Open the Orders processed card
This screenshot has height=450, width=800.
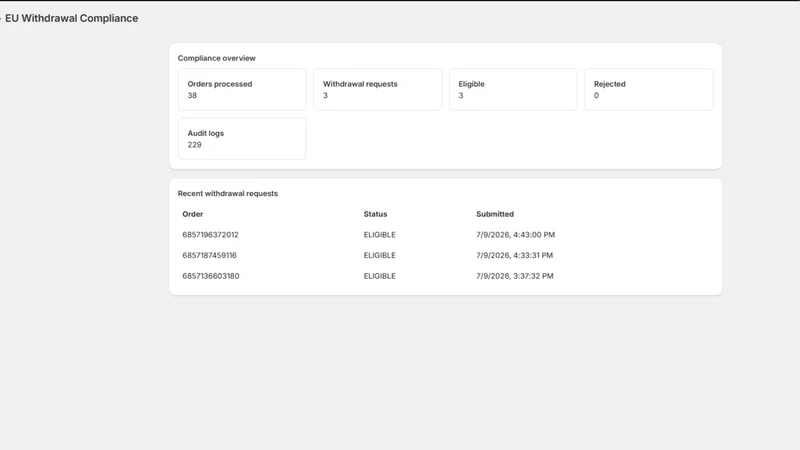click(242, 89)
